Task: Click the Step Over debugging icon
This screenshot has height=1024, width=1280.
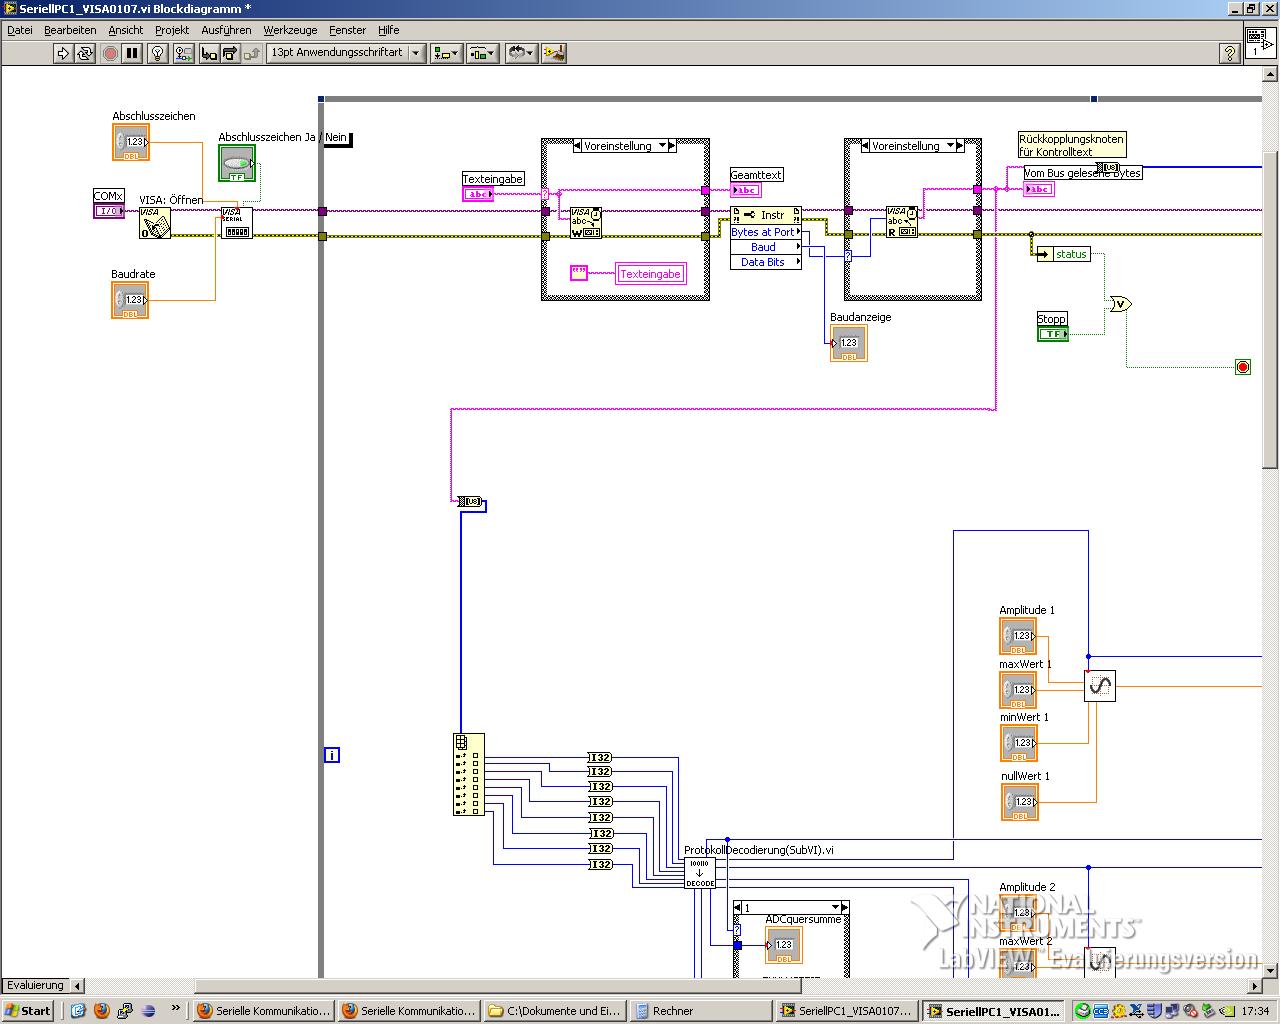Action: 230,53
